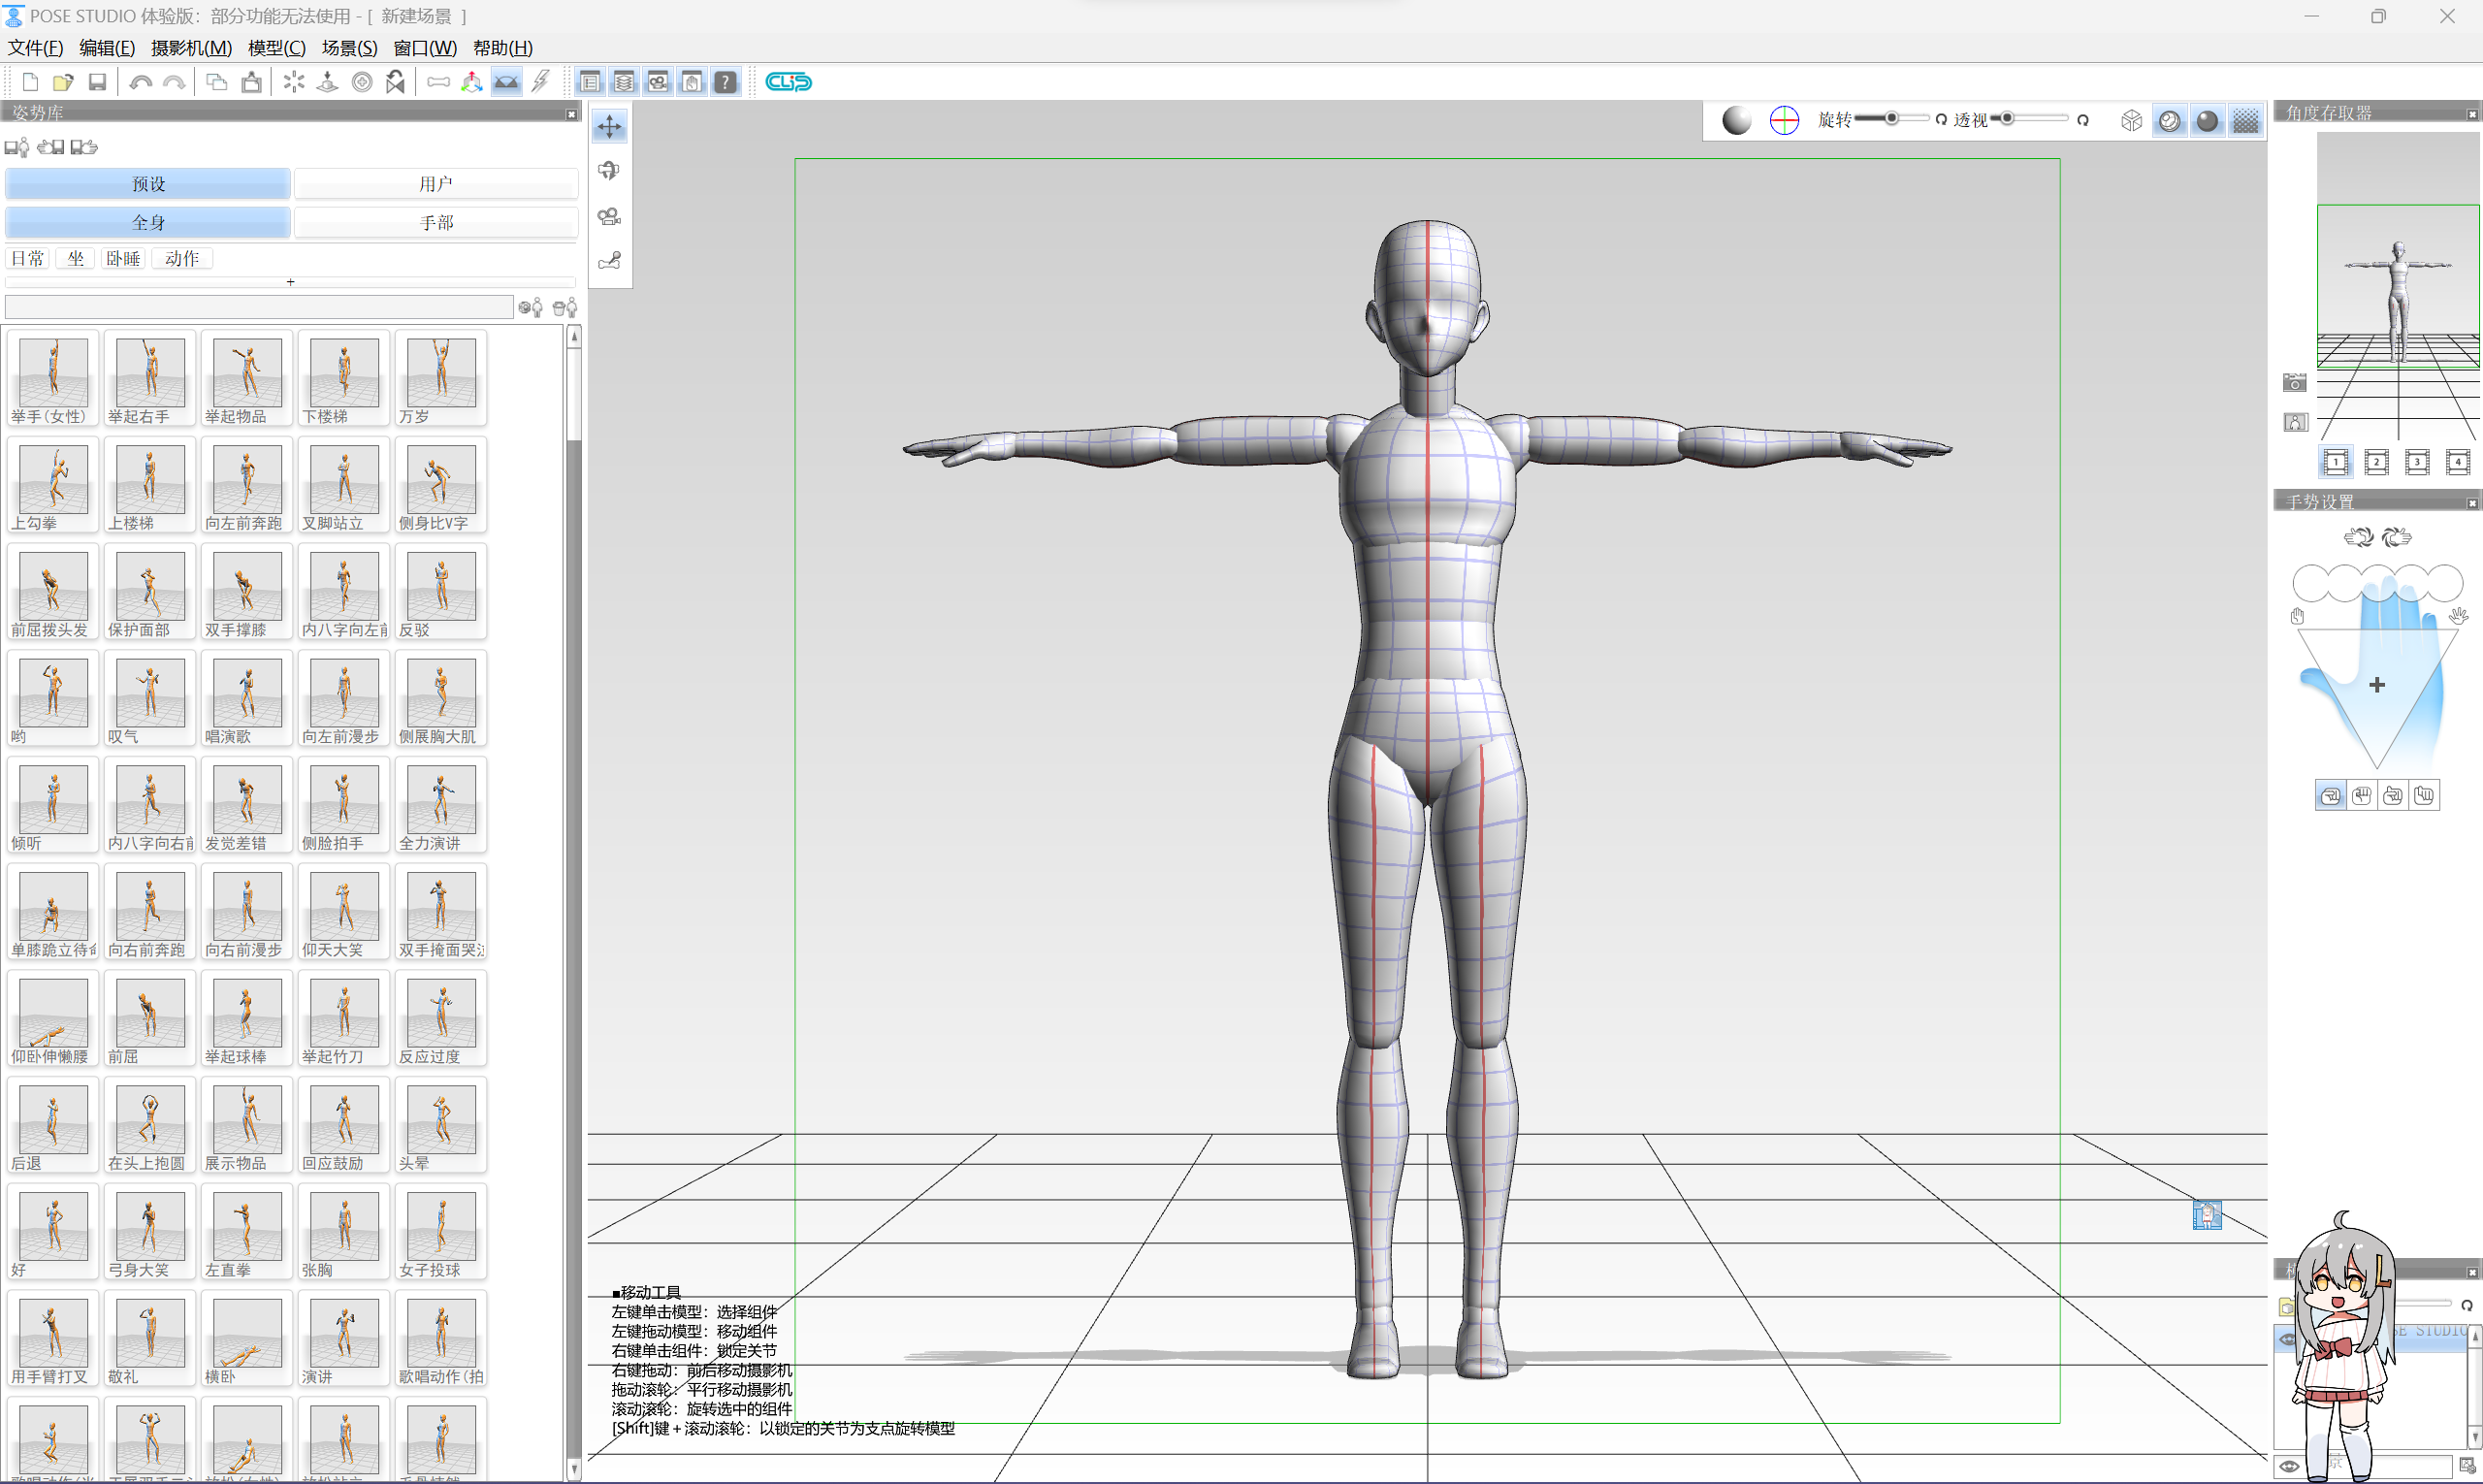
Task: Open a file with the folder icon
Action: pos(63,82)
